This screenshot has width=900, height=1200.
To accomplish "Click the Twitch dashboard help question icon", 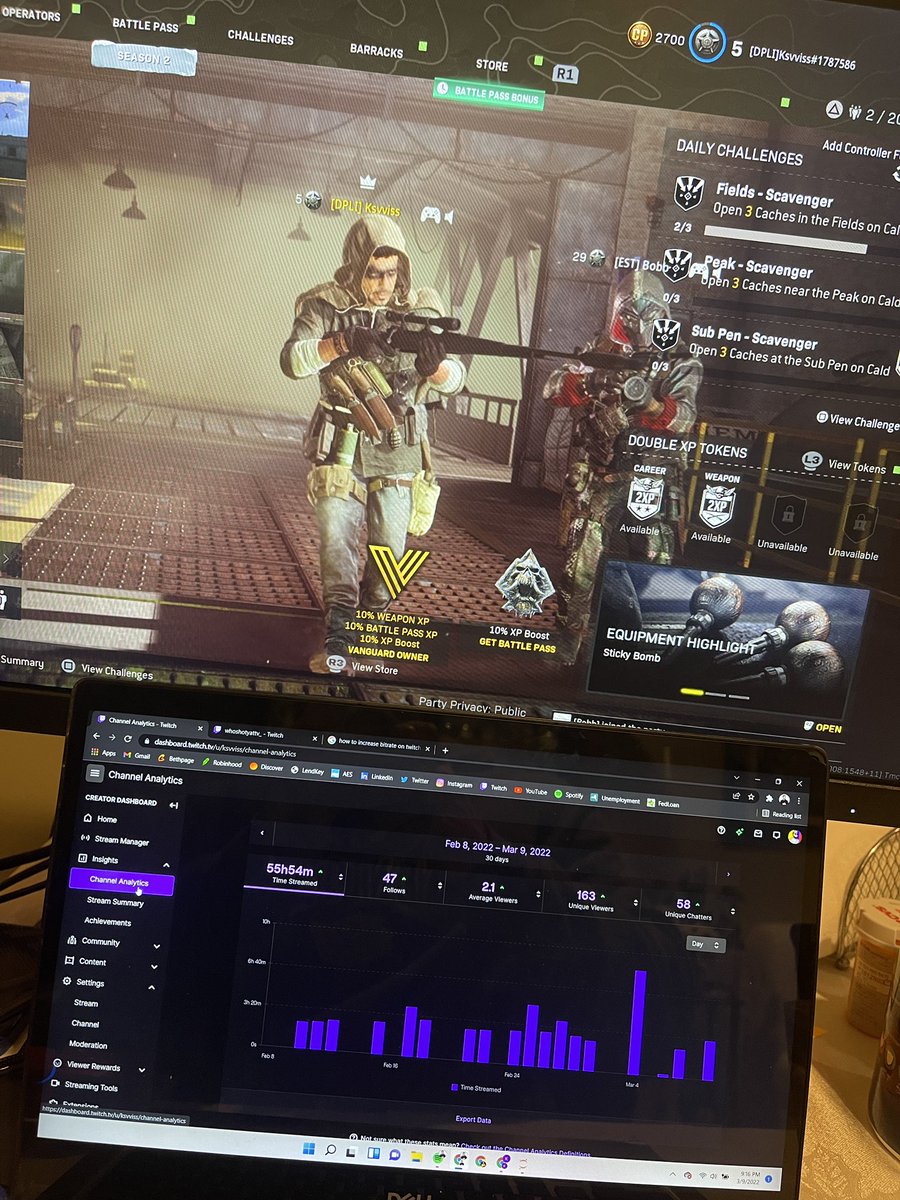I will [x=721, y=830].
